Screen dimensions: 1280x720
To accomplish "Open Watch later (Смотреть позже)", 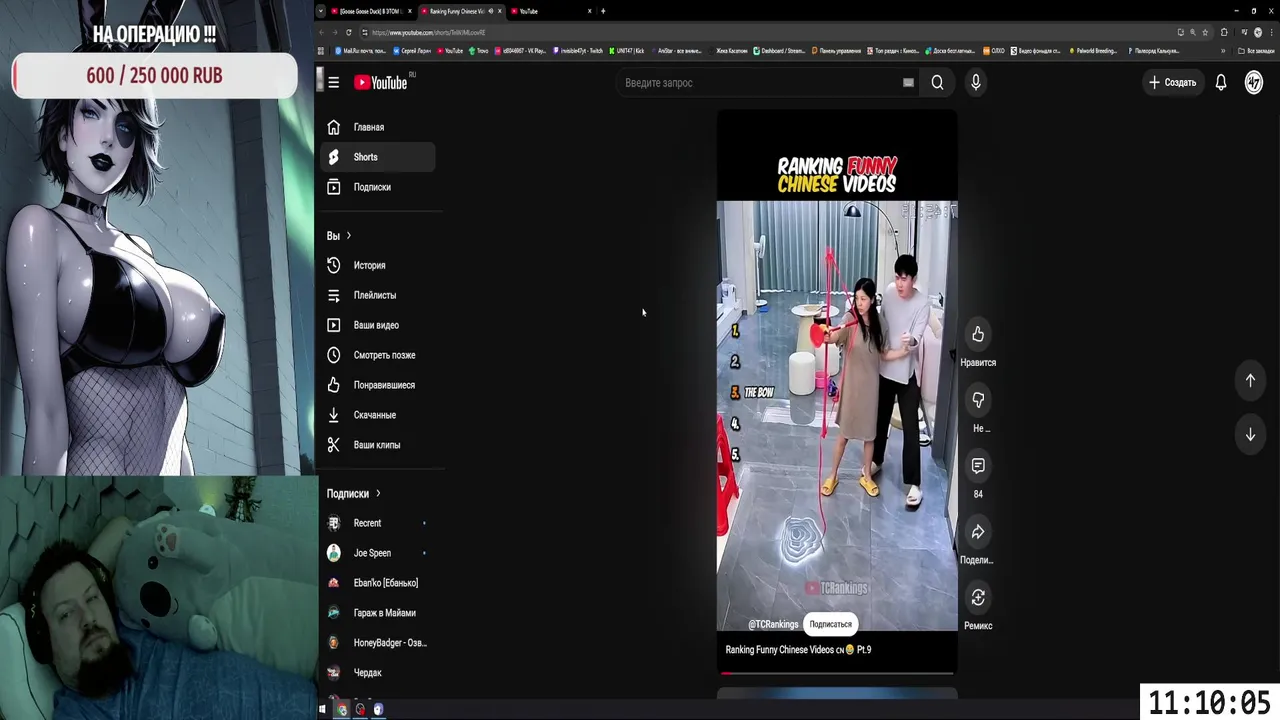I will [378, 355].
